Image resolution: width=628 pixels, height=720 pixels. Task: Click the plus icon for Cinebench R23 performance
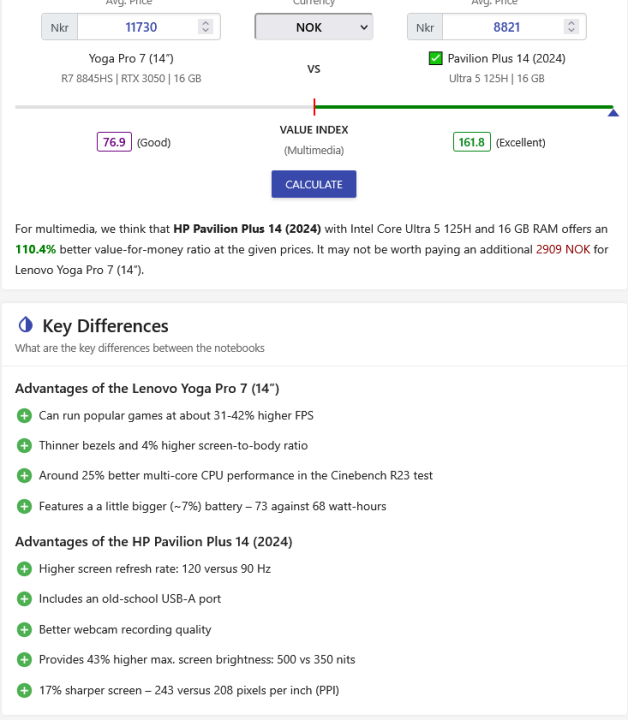[x=24, y=476]
